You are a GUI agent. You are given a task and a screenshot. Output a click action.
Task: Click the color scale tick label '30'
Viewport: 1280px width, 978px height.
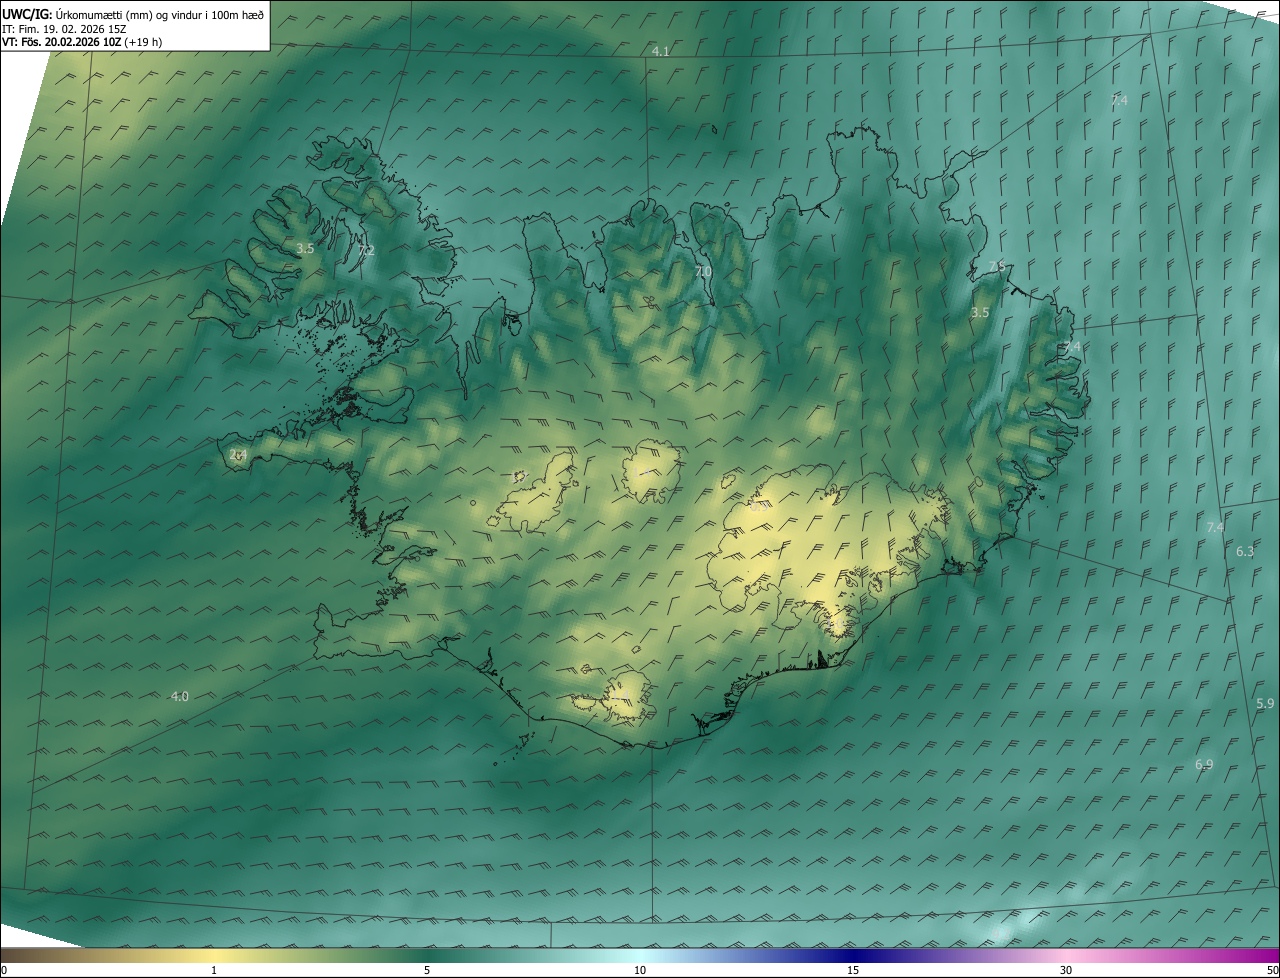[1066, 970]
